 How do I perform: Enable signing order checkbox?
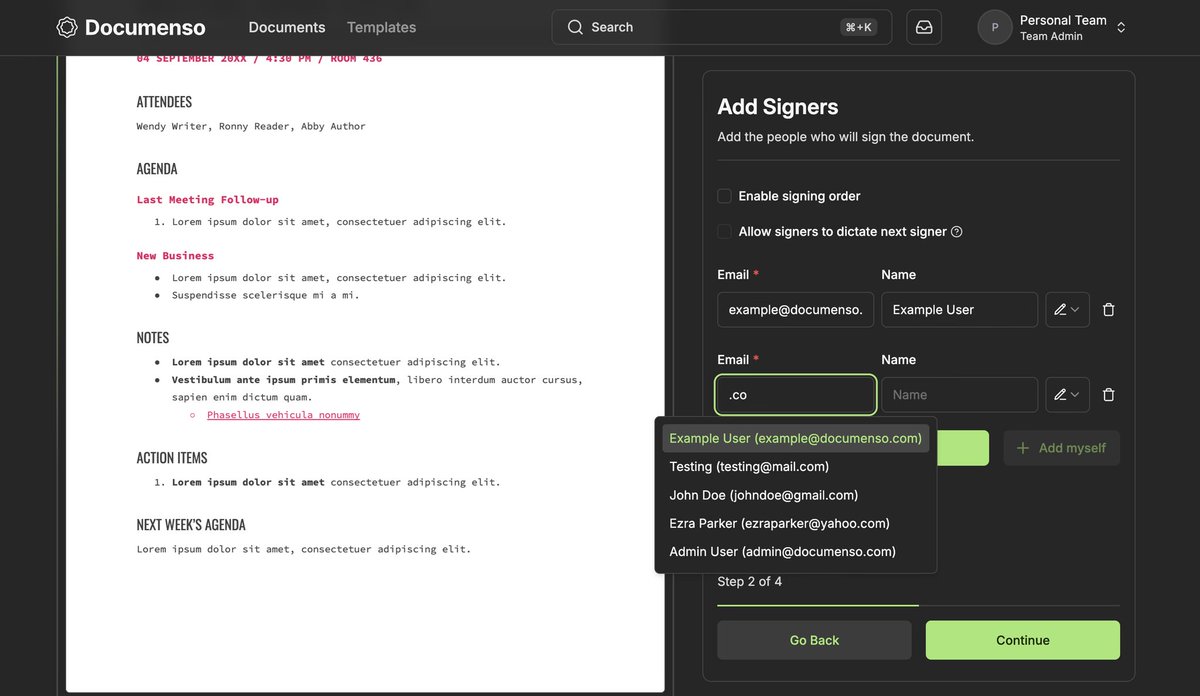coord(725,196)
